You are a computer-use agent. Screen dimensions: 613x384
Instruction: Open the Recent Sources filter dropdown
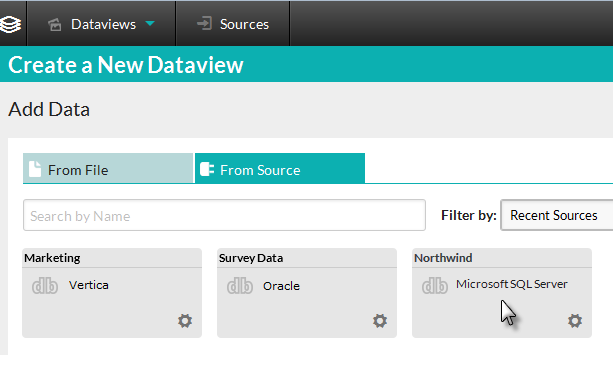click(557, 215)
